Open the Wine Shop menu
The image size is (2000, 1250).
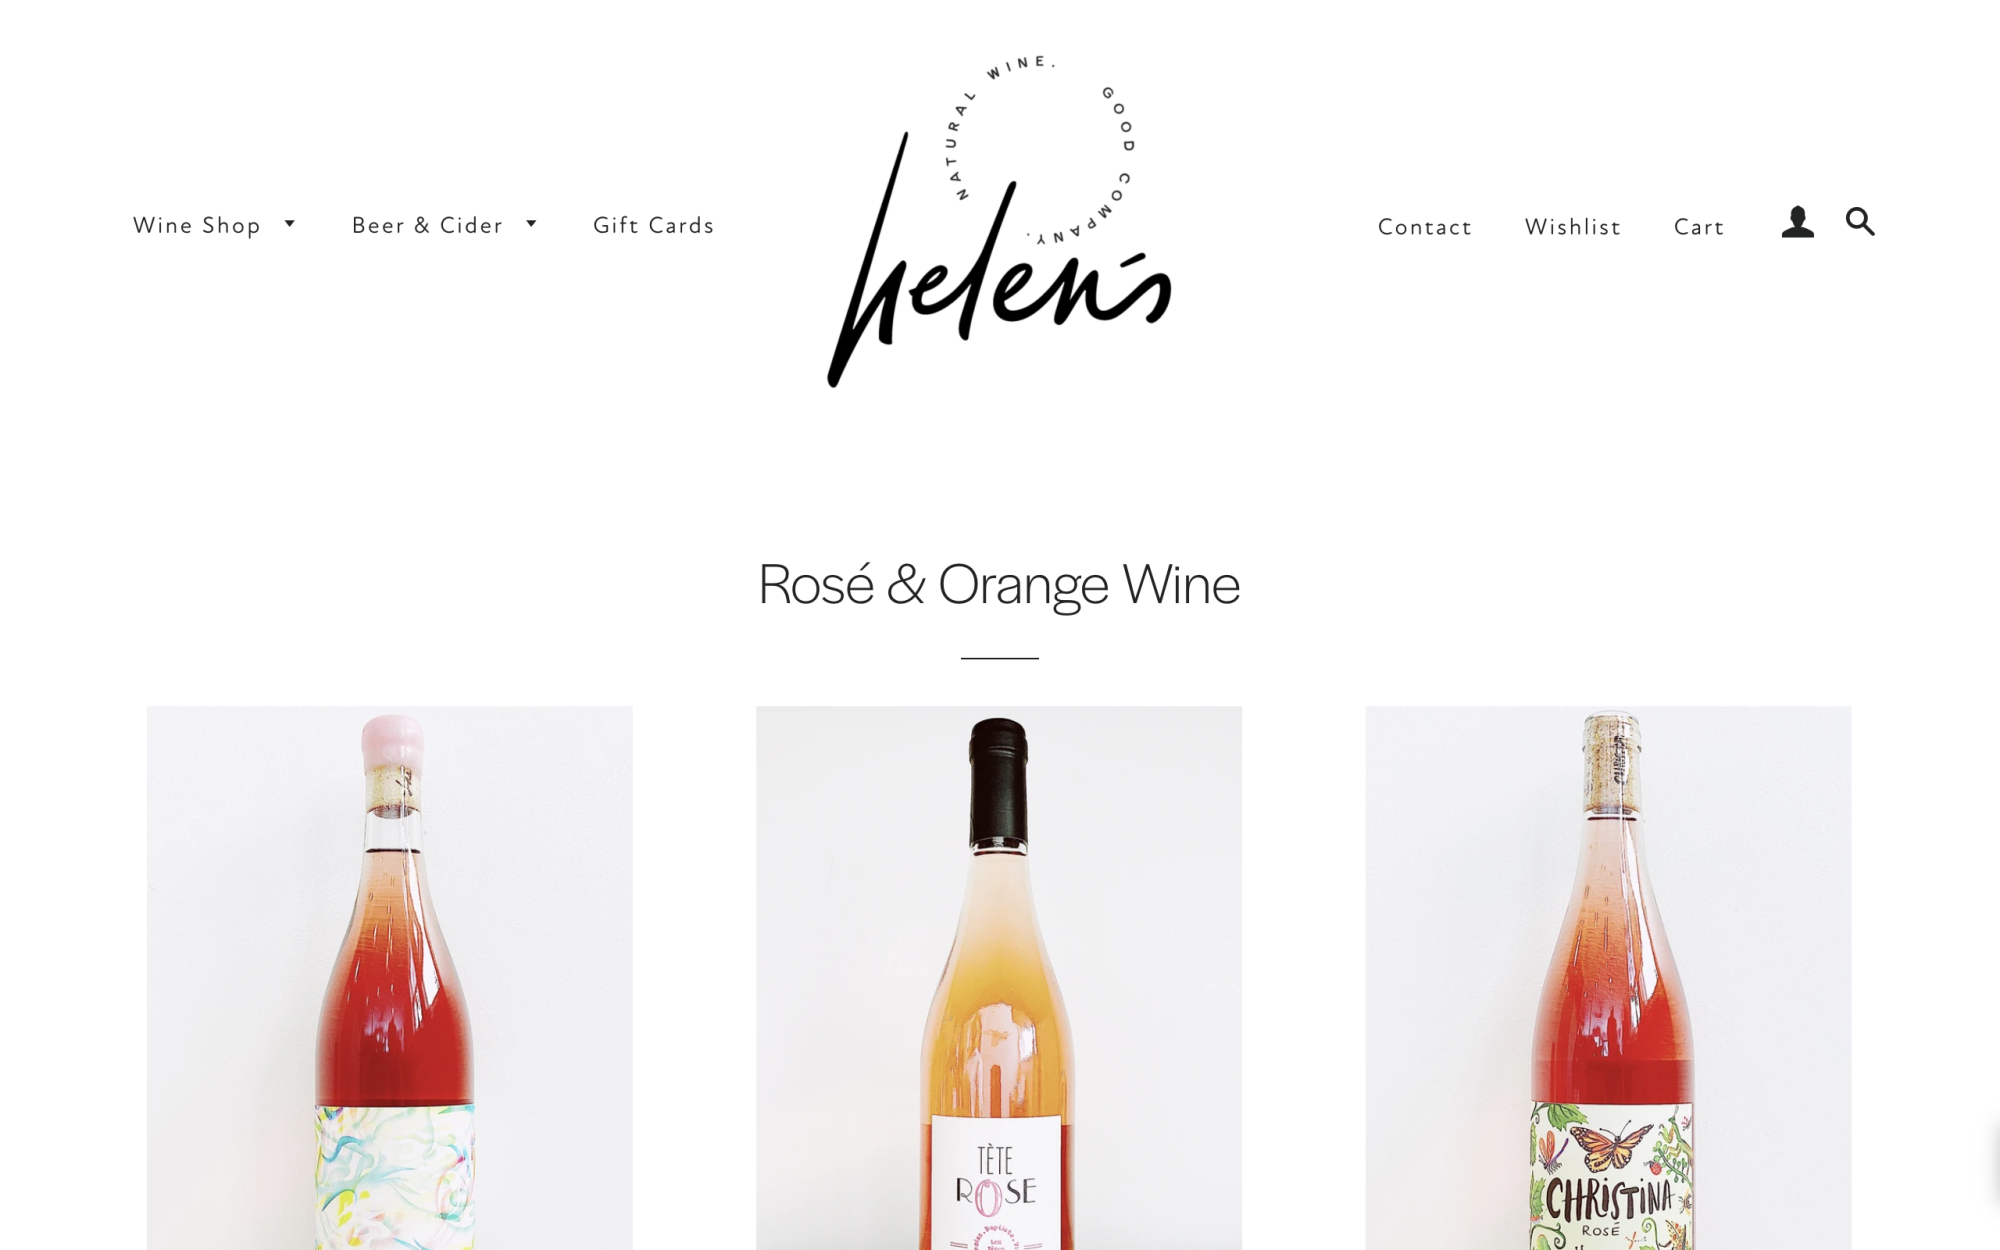point(197,226)
